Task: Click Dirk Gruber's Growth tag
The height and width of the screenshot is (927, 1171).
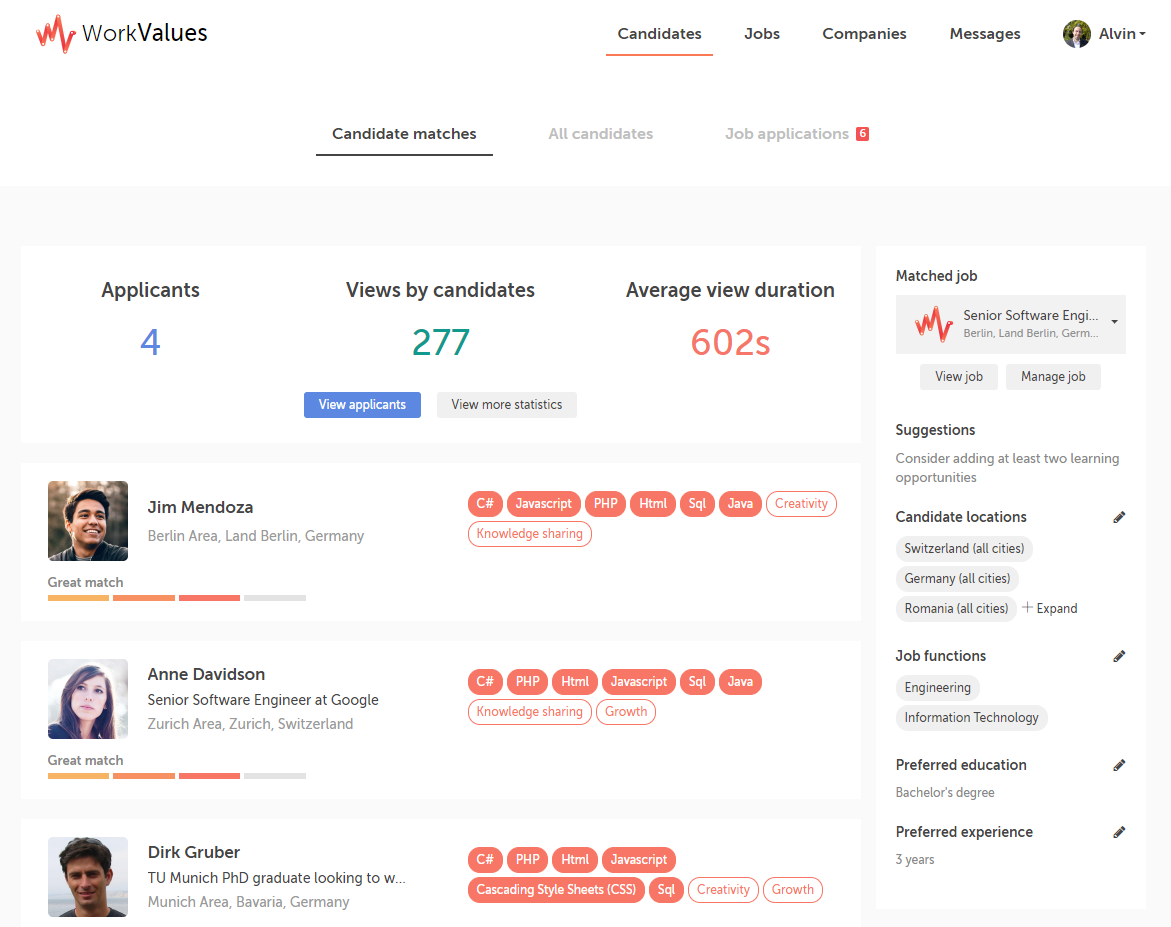Action: pyautogui.click(x=792, y=889)
